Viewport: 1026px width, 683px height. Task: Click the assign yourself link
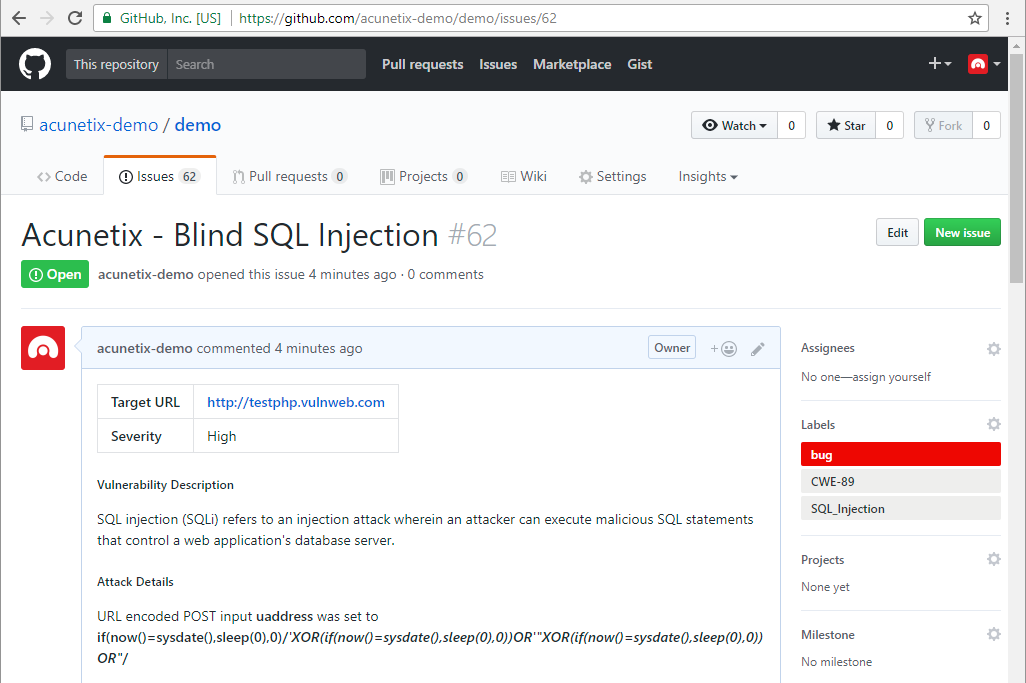click(x=891, y=377)
